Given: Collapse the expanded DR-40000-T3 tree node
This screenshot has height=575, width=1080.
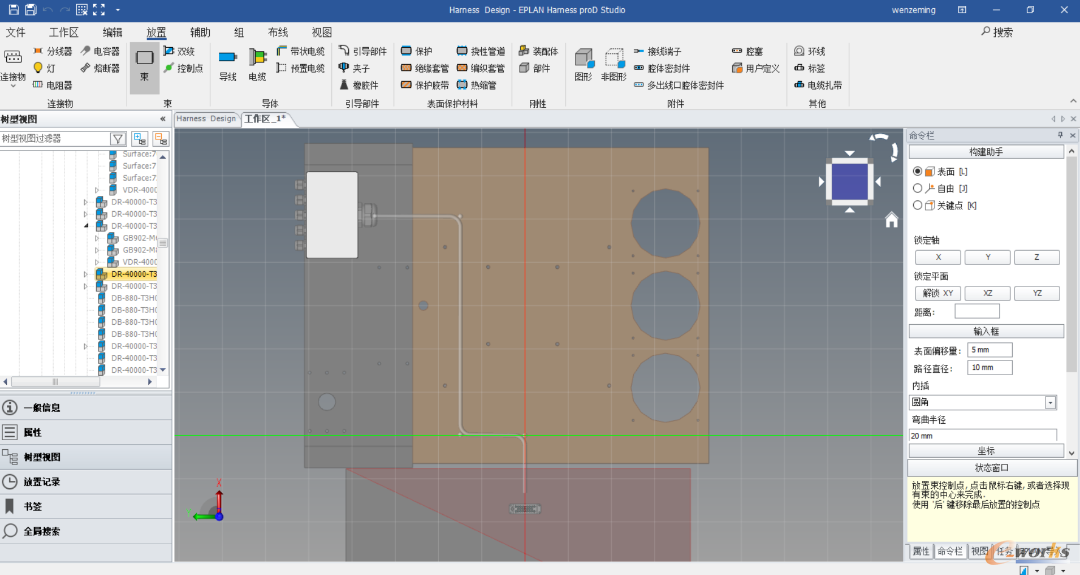Looking at the screenshot, I should (x=86, y=226).
